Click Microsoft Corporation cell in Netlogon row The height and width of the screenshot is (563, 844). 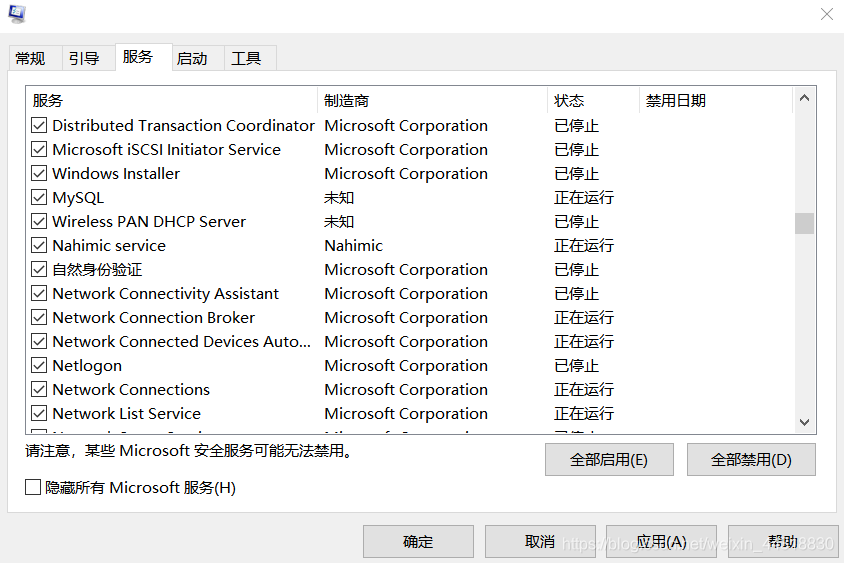click(406, 365)
